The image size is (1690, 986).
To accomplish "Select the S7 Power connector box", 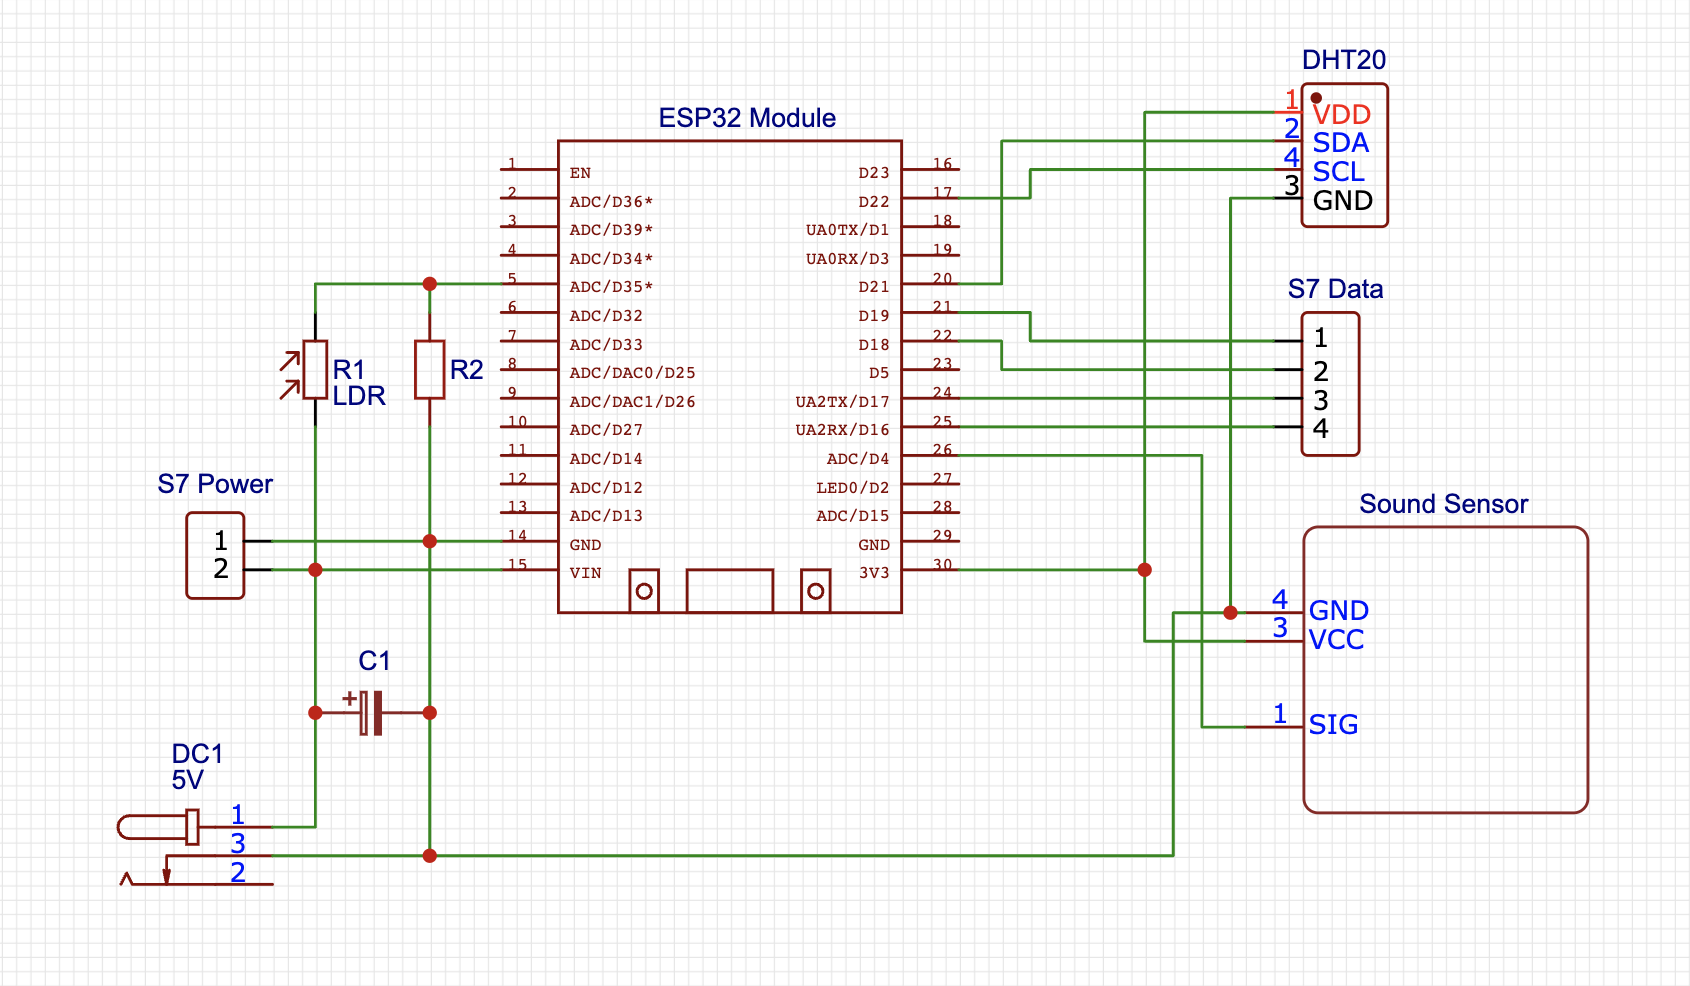I will (x=215, y=555).
